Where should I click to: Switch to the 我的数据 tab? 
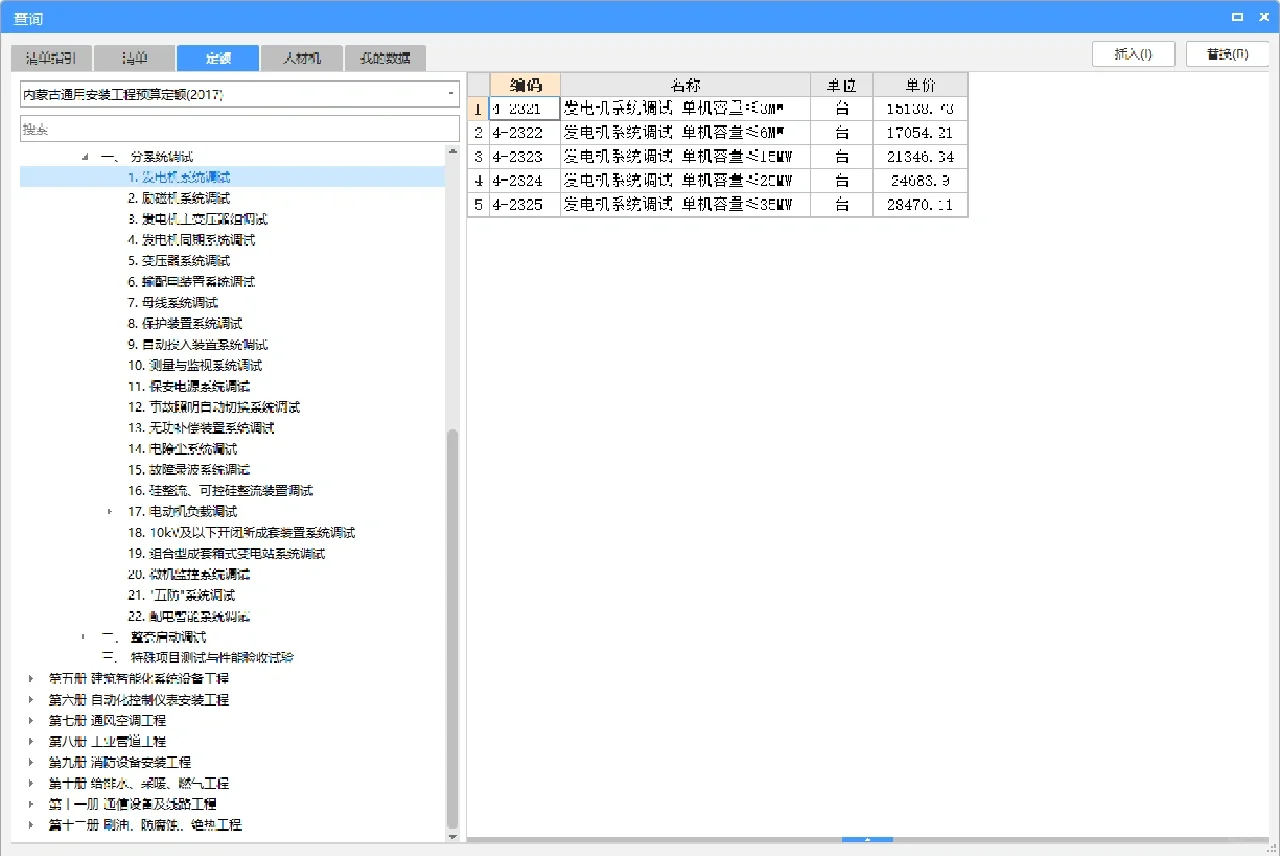[x=385, y=58]
